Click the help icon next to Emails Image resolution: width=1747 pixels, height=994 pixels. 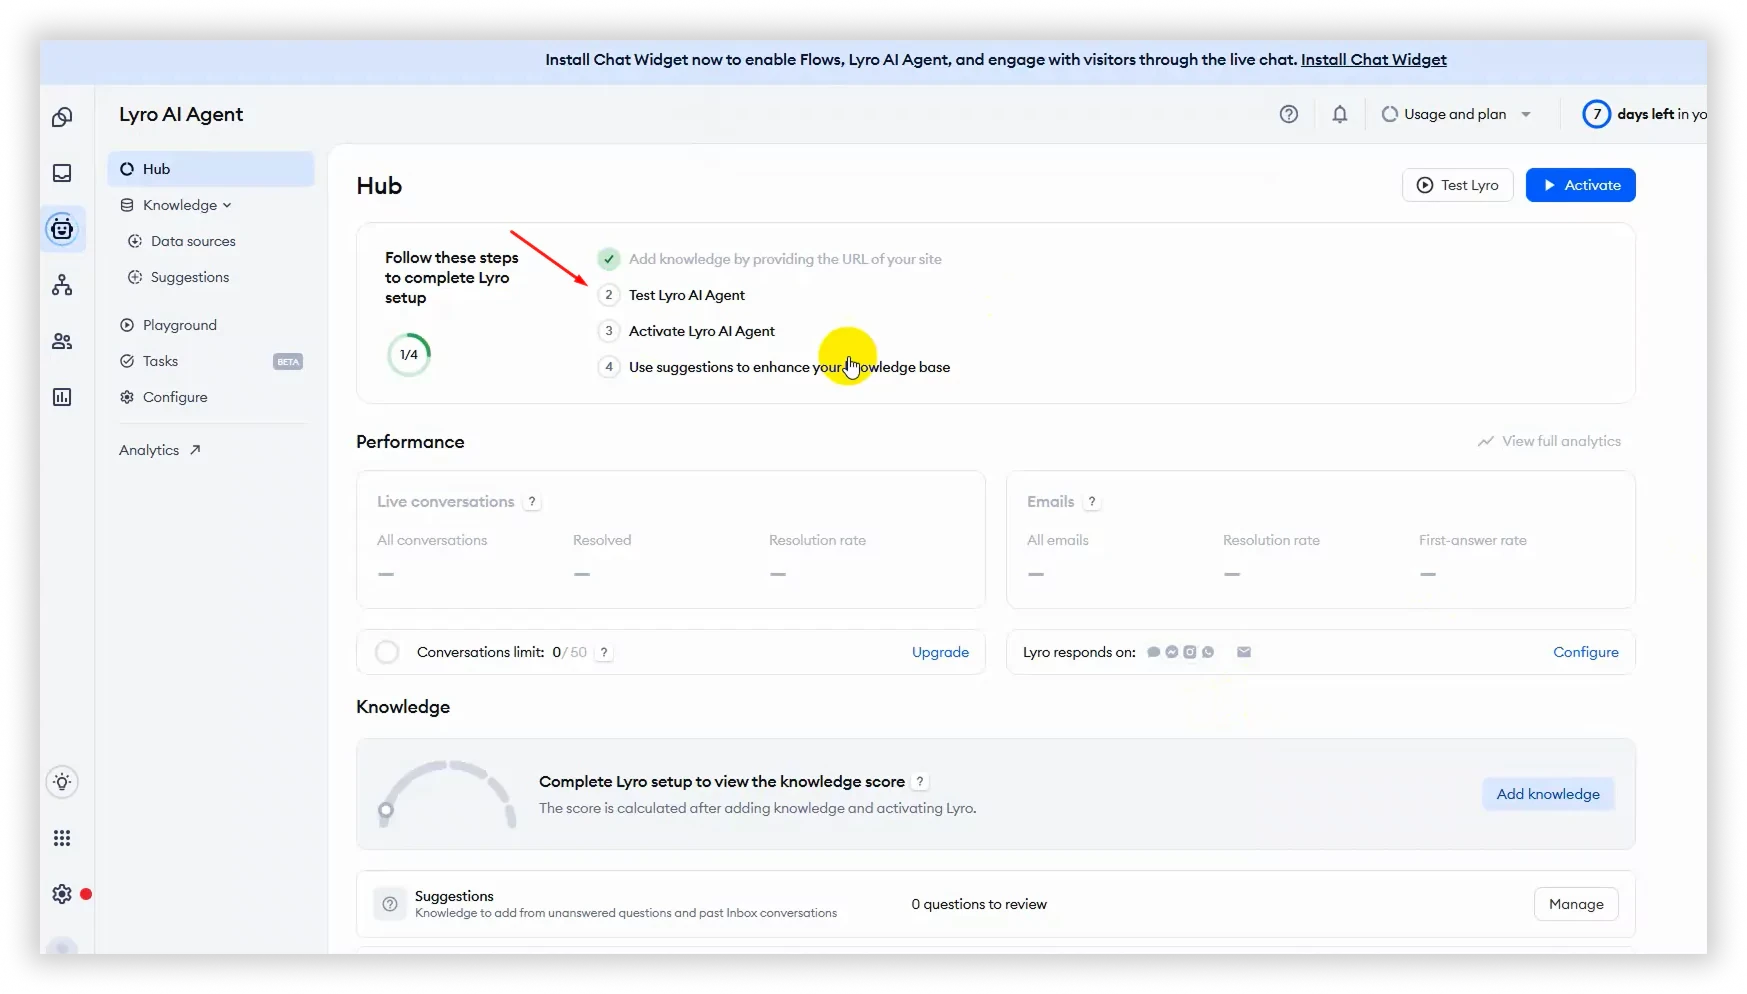(x=1092, y=502)
